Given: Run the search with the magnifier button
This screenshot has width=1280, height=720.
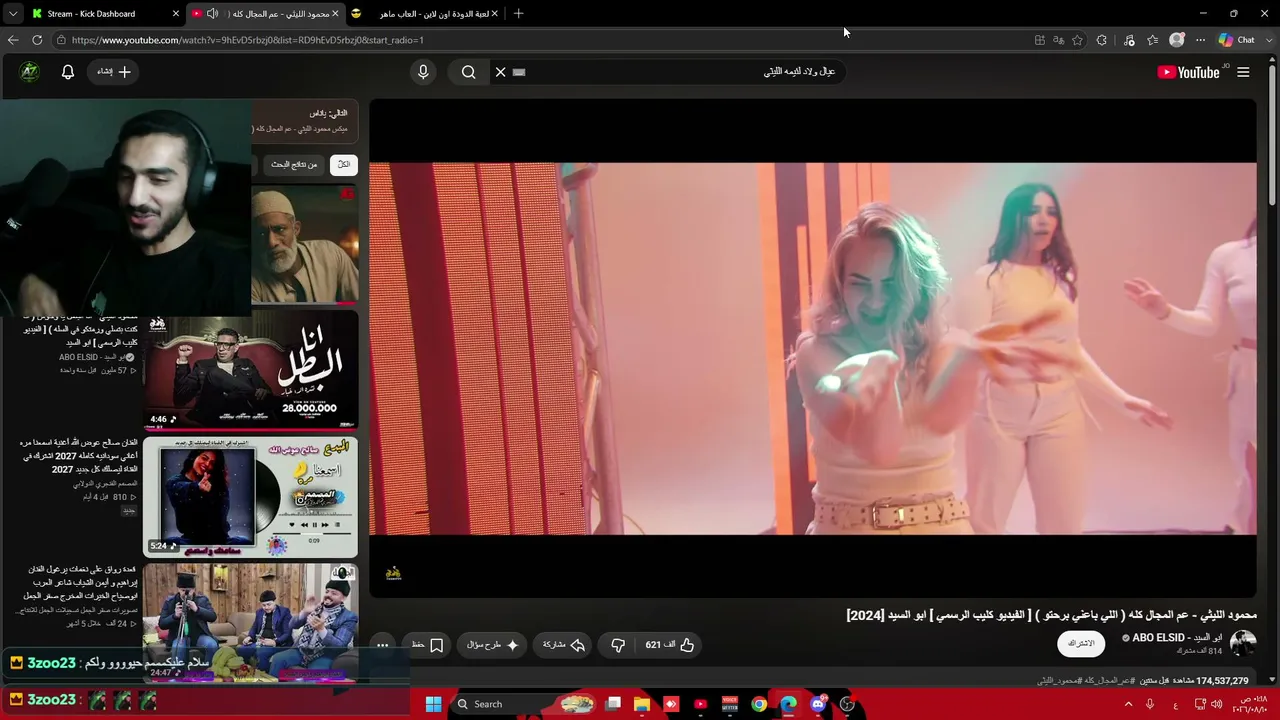Looking at the screenshot, I should (468, 72).
